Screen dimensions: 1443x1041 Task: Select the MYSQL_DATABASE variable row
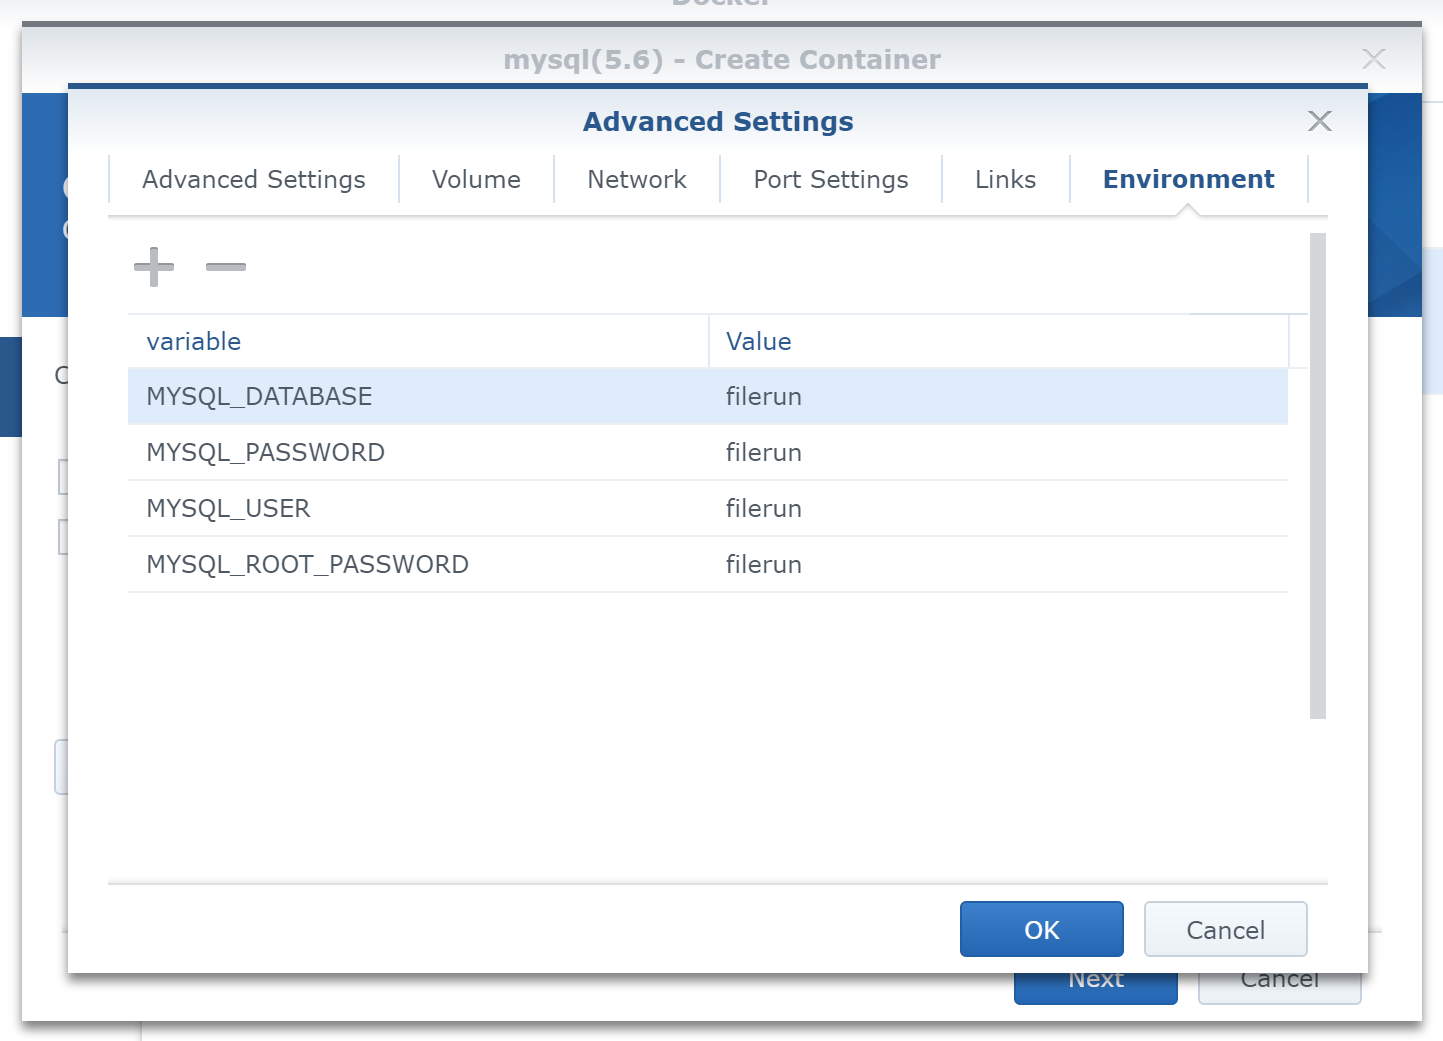[x=259, y=397]
